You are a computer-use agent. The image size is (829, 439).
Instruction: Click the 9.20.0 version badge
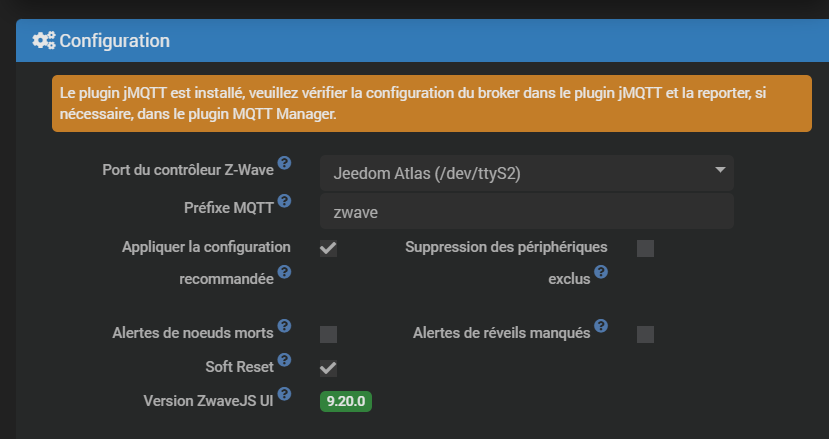coord(346,401)
